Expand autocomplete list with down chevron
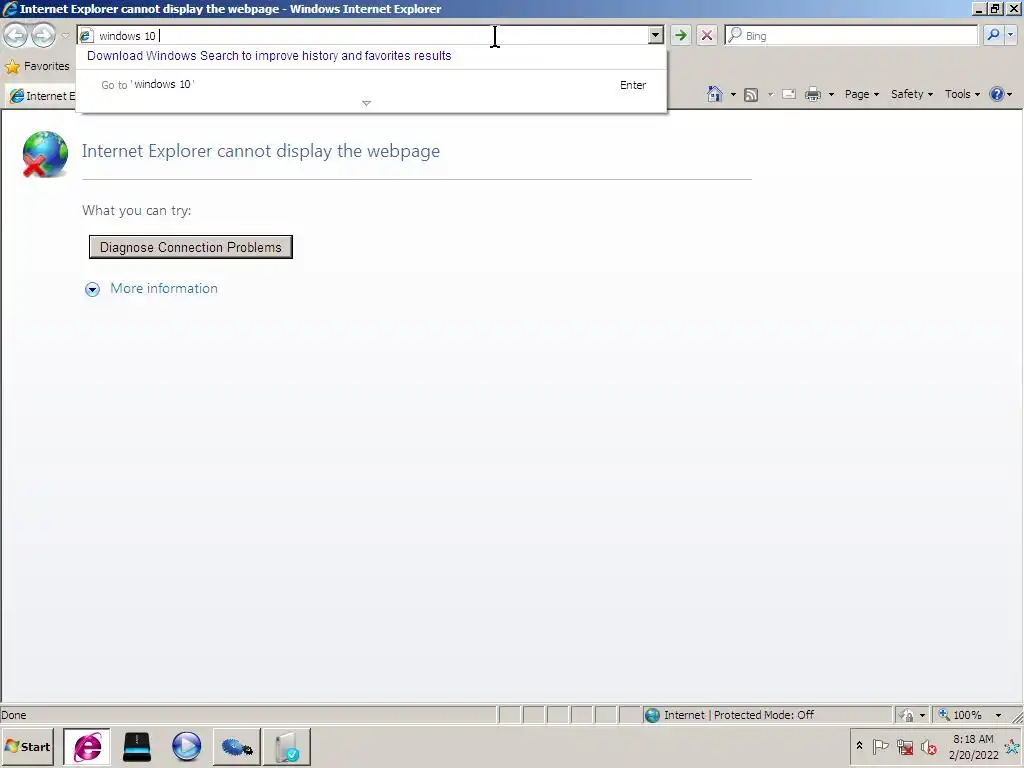The width and height of the screenshot is (1024, 768). pos(366,103)
